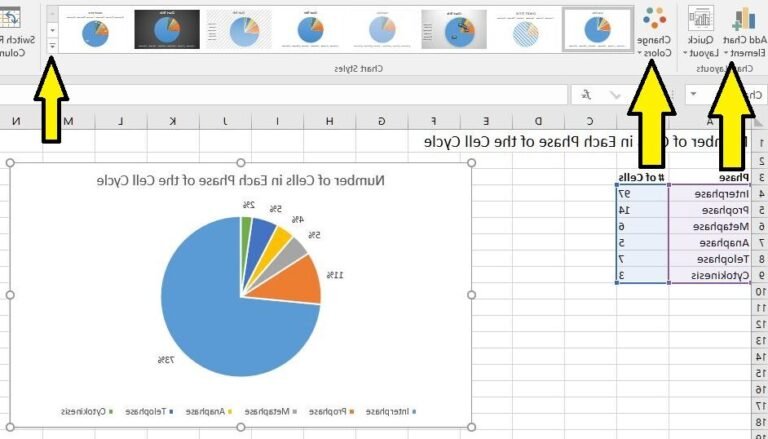Select column G header
The height and width of the screenshot is (439, 768).
(x=382, y=121)
